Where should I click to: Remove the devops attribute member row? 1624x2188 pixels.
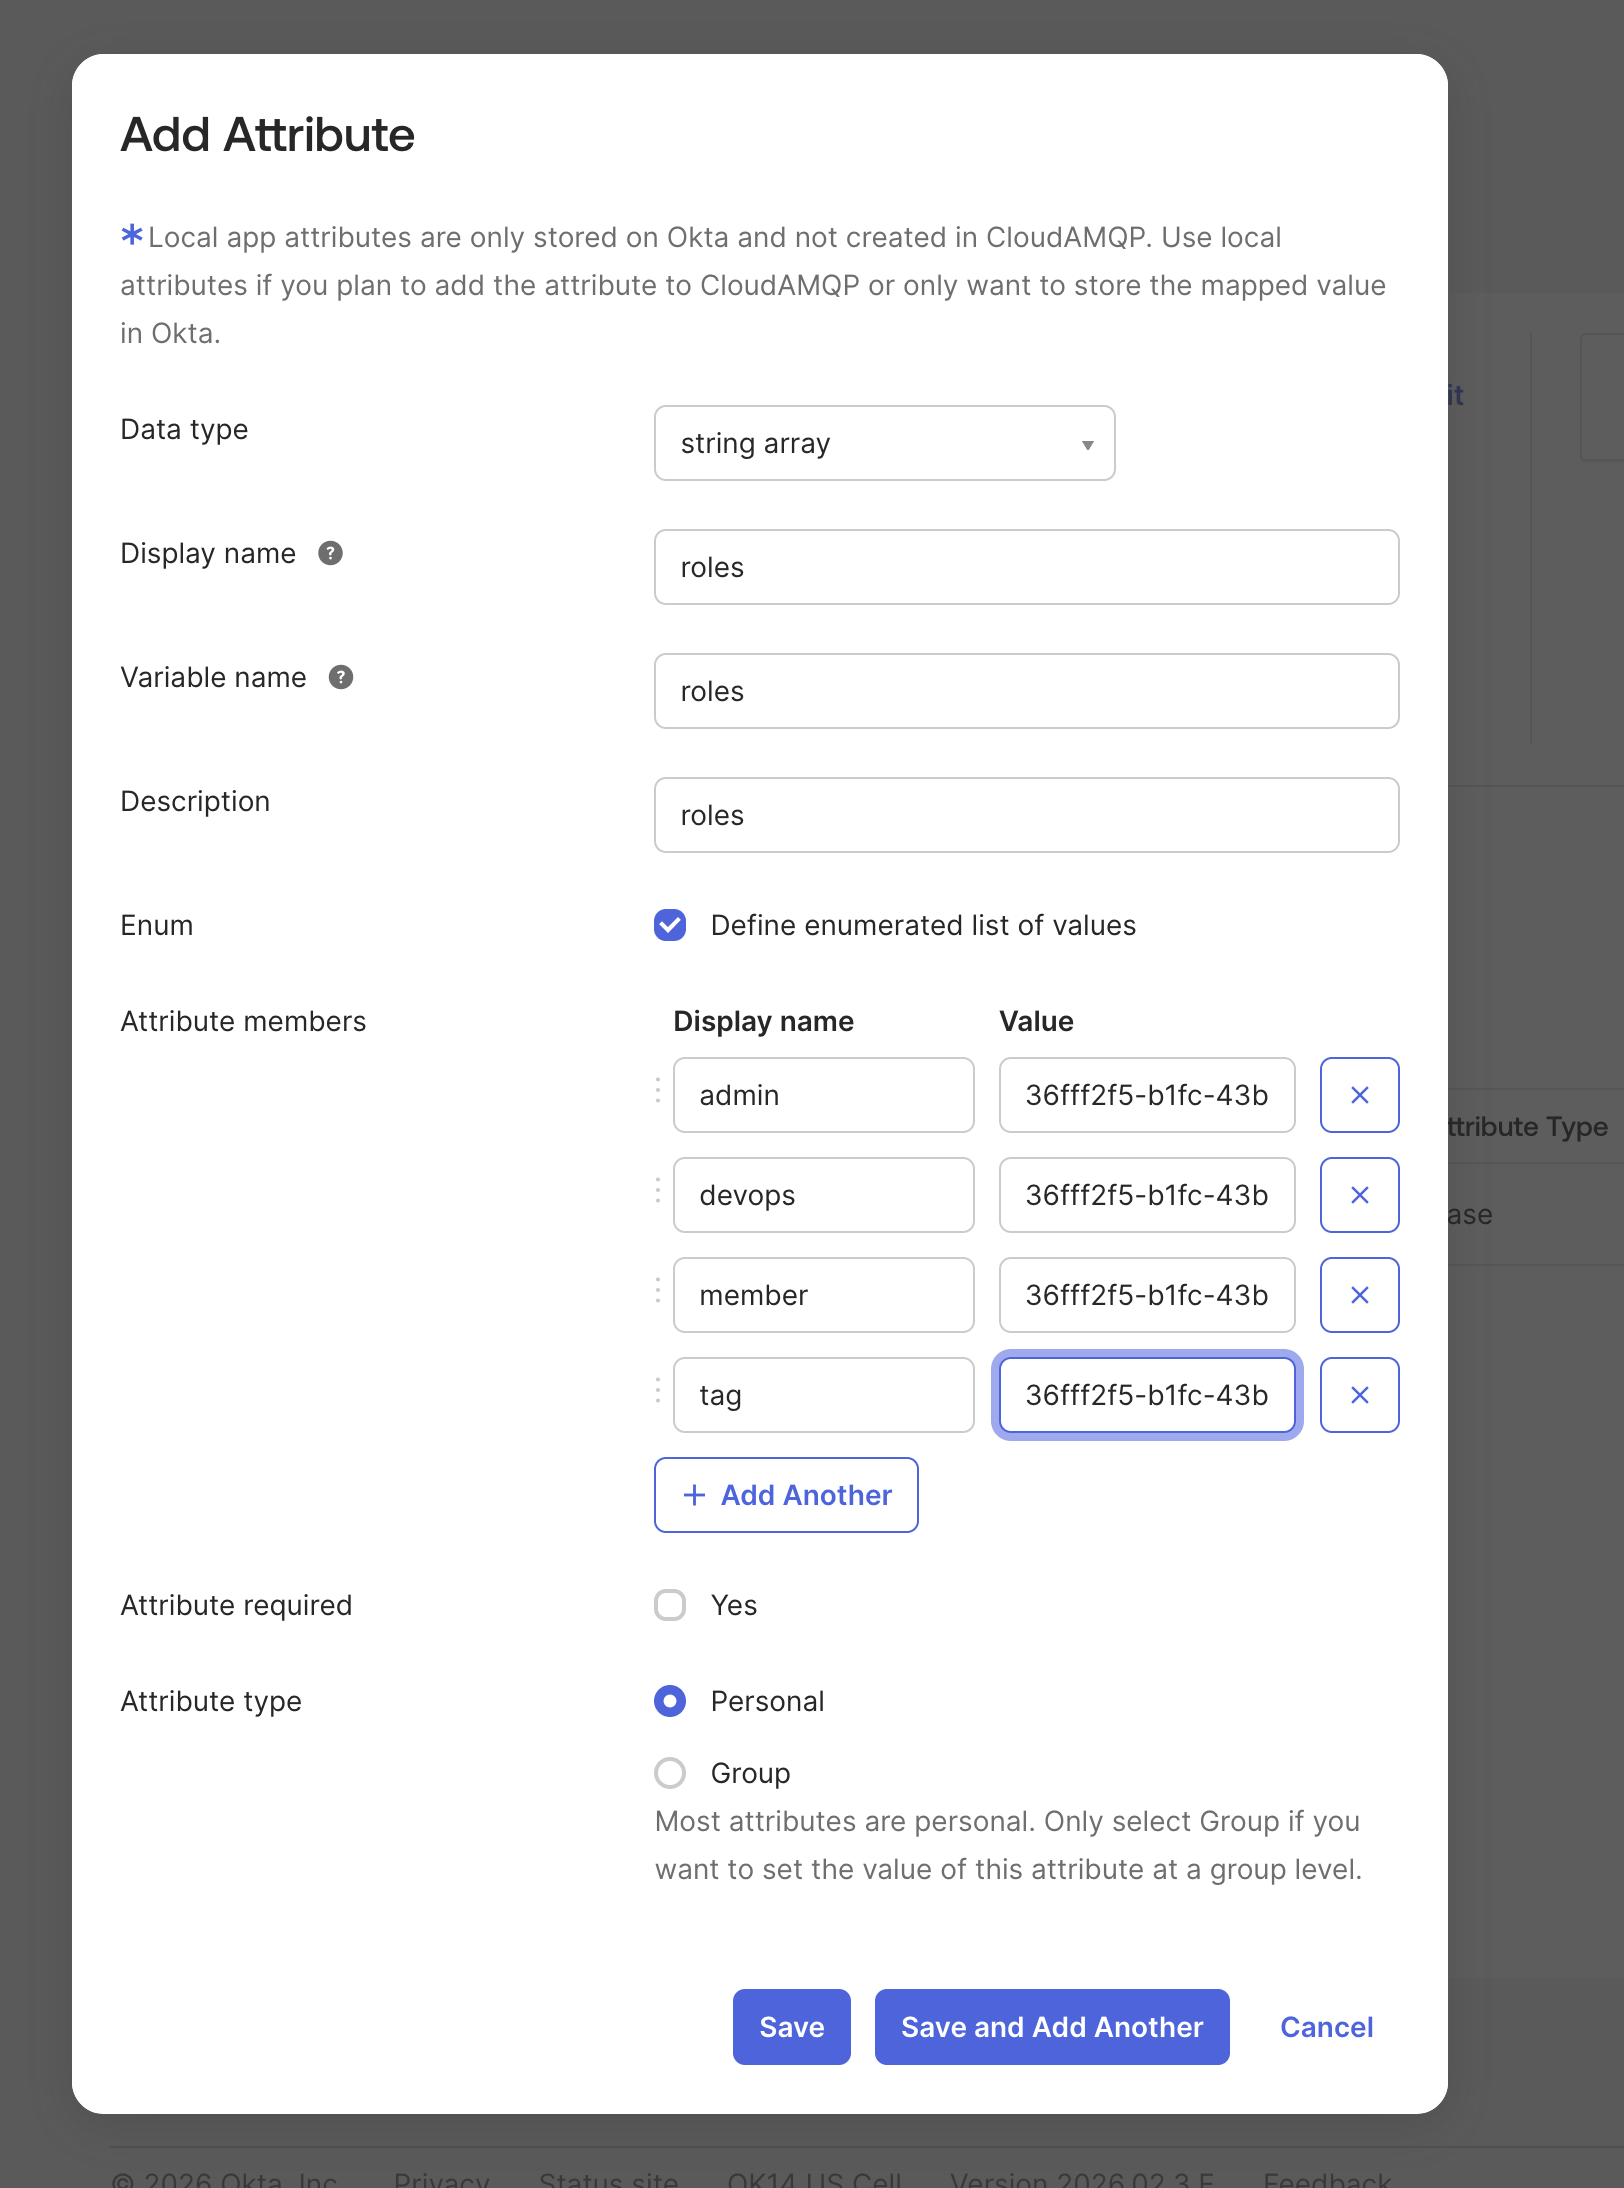pyautogui.click(x=1359, y=1195)
